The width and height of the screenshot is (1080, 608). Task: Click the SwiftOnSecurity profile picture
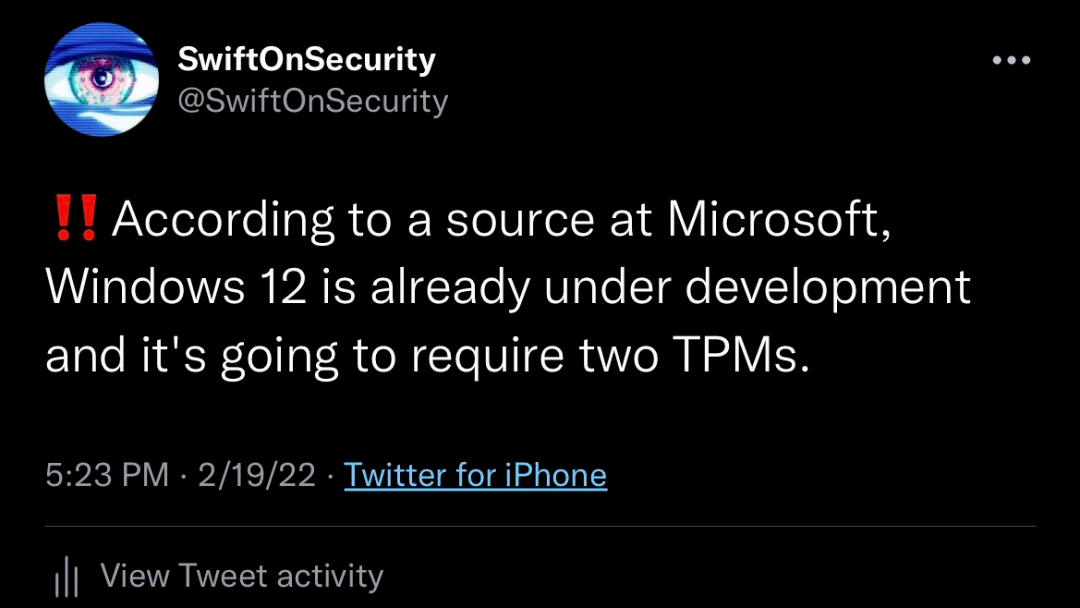point(100,75)
